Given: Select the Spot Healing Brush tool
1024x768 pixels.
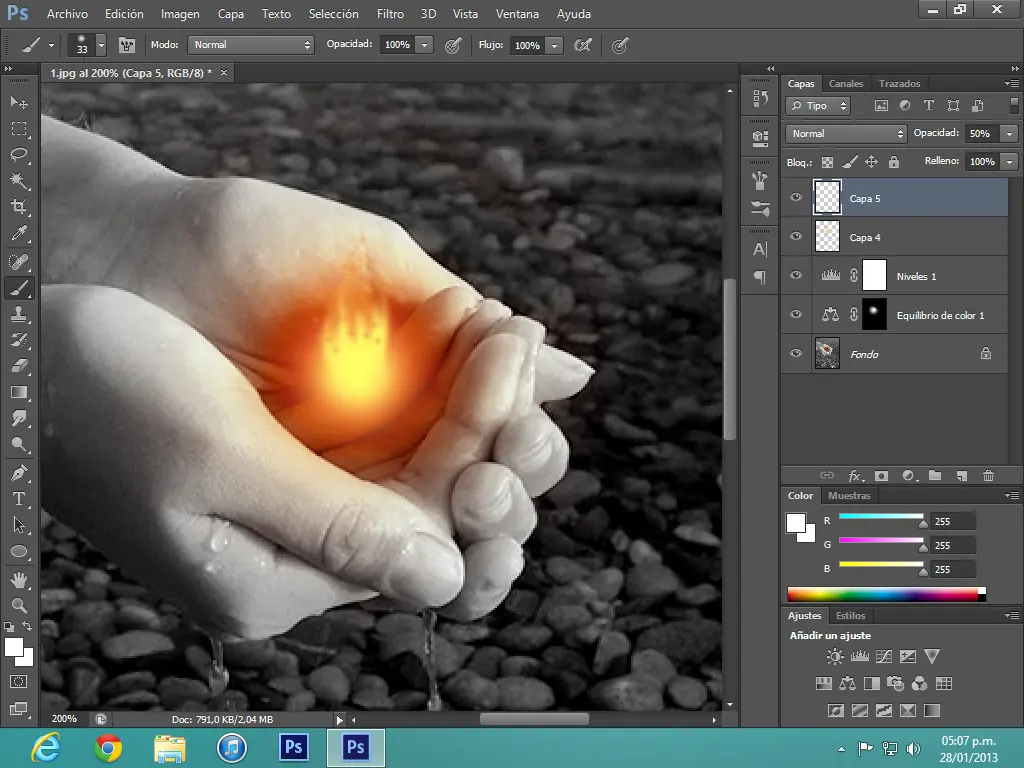Looking at the screenshot, I should [19, 262].
